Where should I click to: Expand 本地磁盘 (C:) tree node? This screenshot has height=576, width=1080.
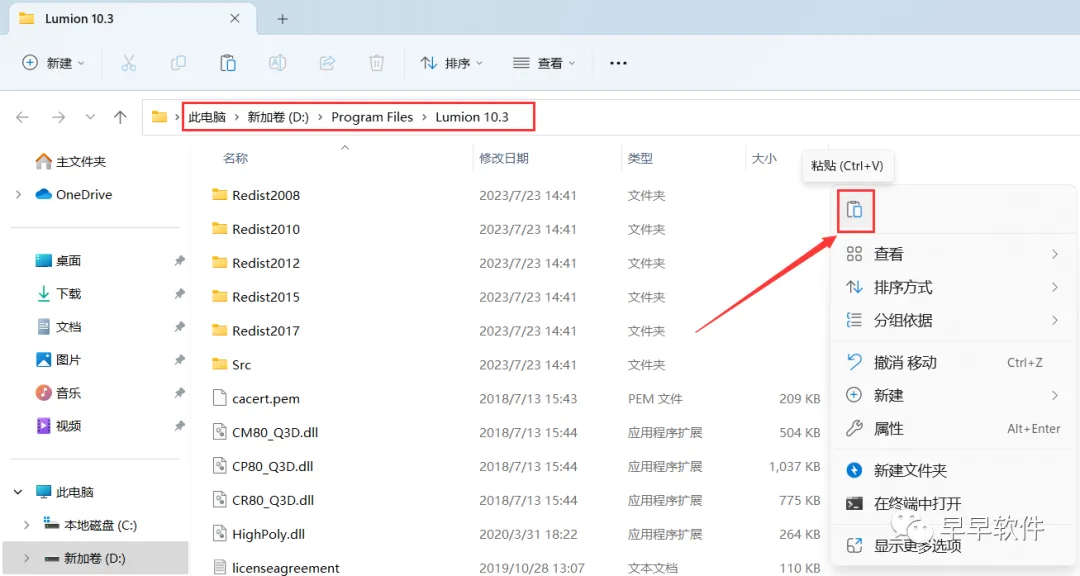(x=27, y=525)
